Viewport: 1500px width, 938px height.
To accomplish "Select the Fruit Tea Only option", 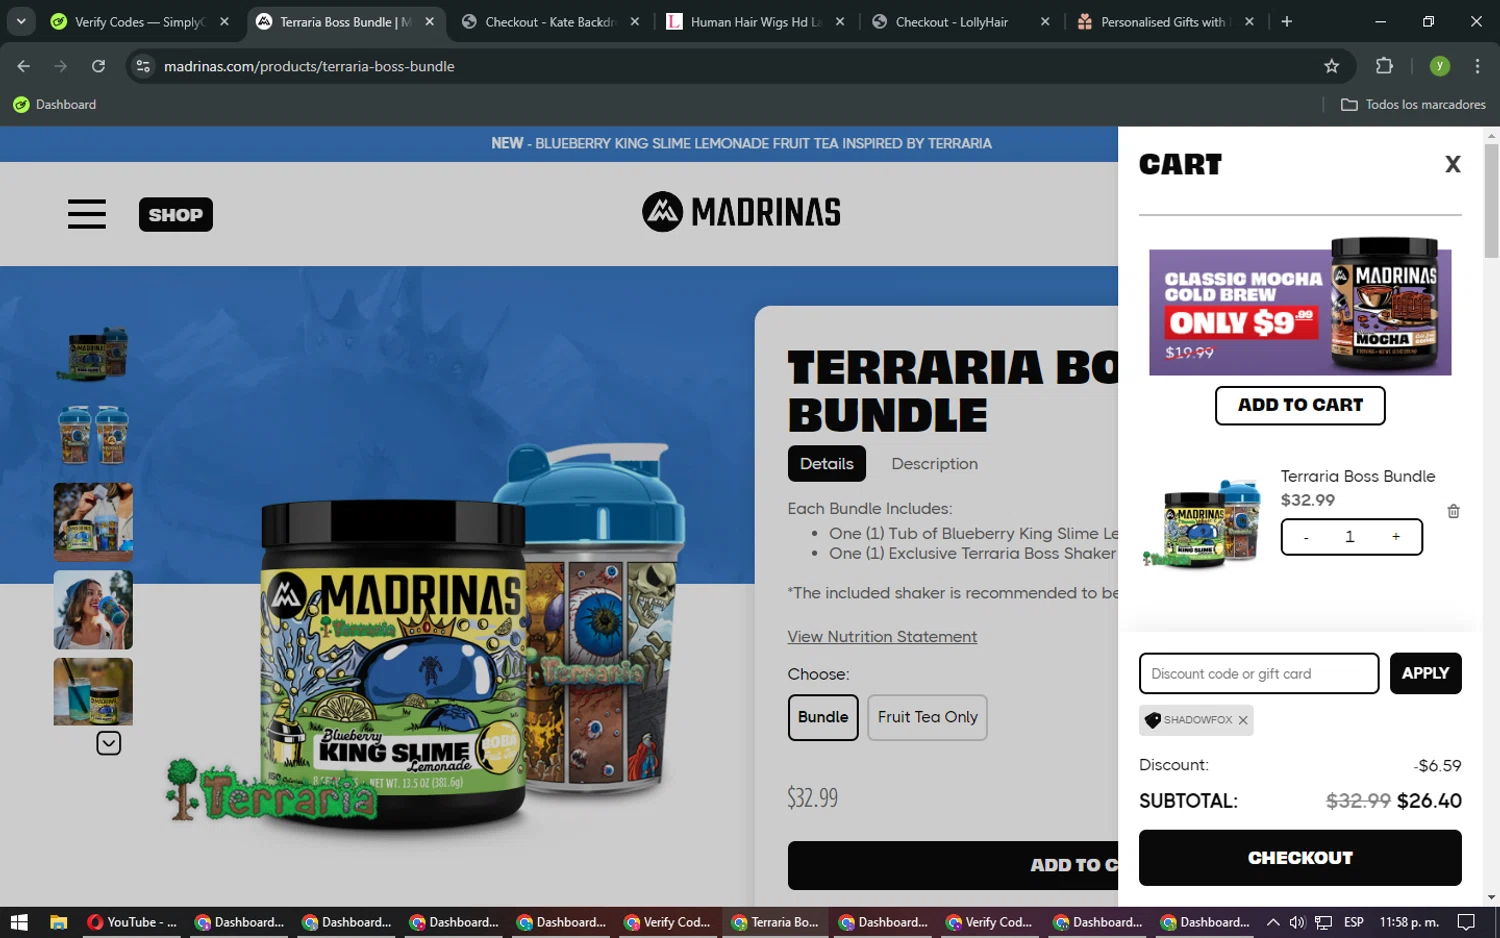I will pos(927,717).
